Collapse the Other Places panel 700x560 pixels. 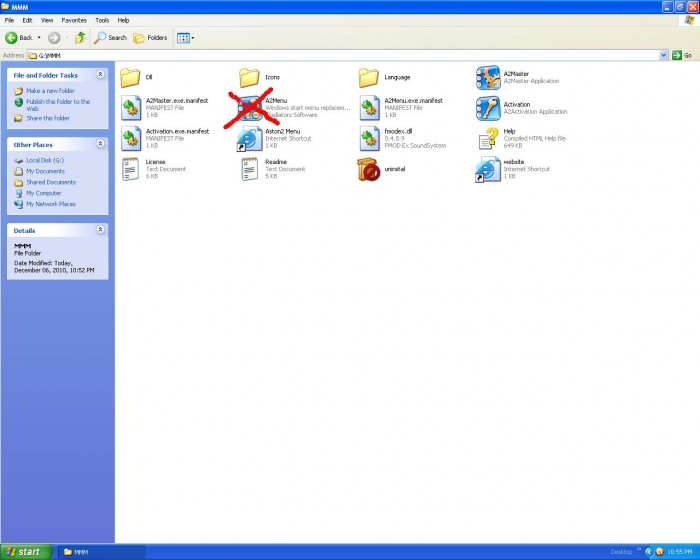tap(100, 144)
